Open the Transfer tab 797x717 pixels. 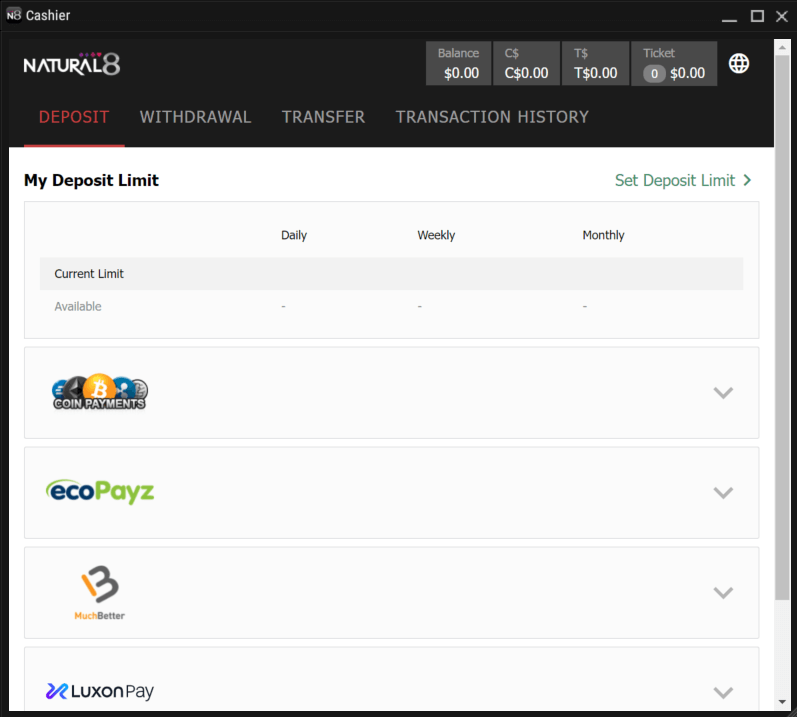coord(323,117)
